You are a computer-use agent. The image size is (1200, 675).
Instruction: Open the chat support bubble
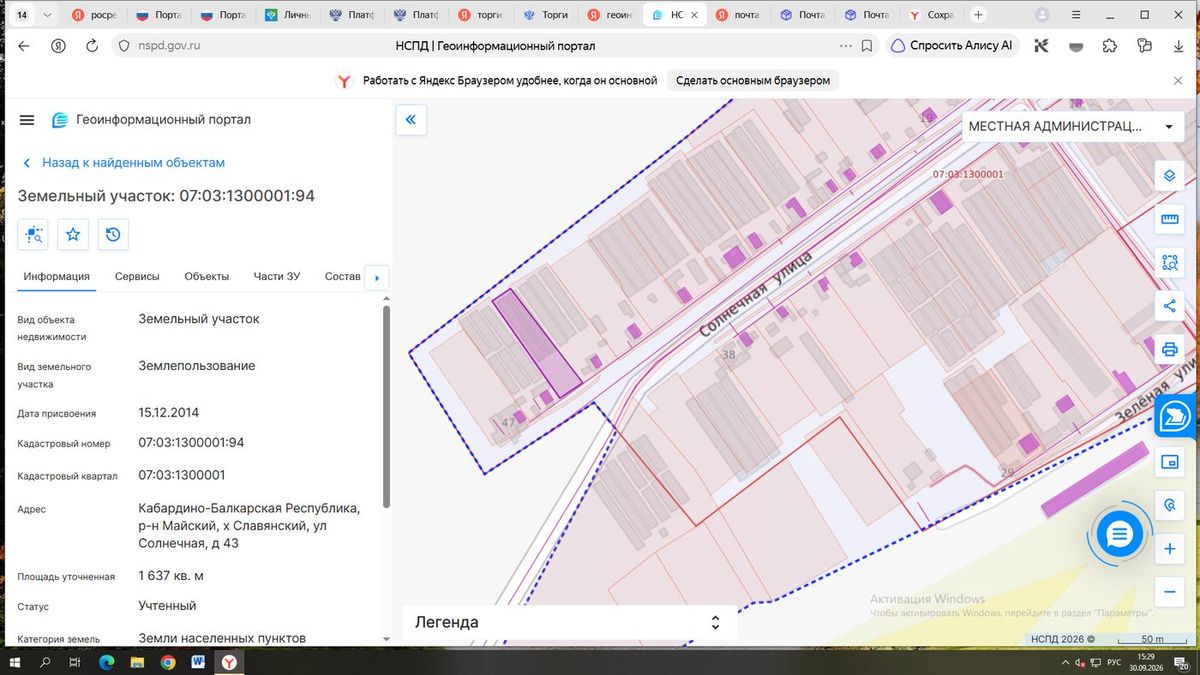[x=1119, y=535]
